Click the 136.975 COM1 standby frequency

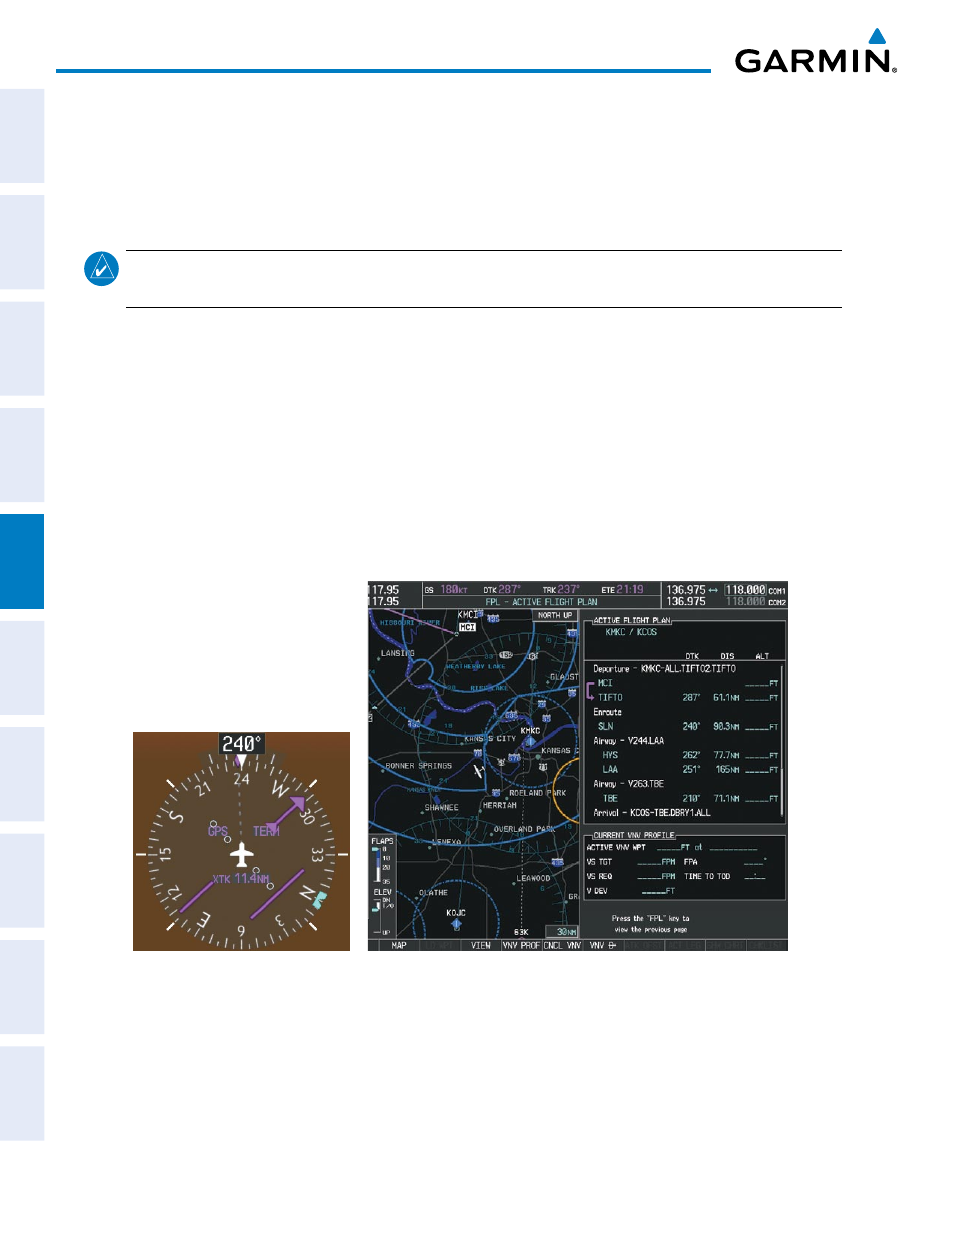686,590
